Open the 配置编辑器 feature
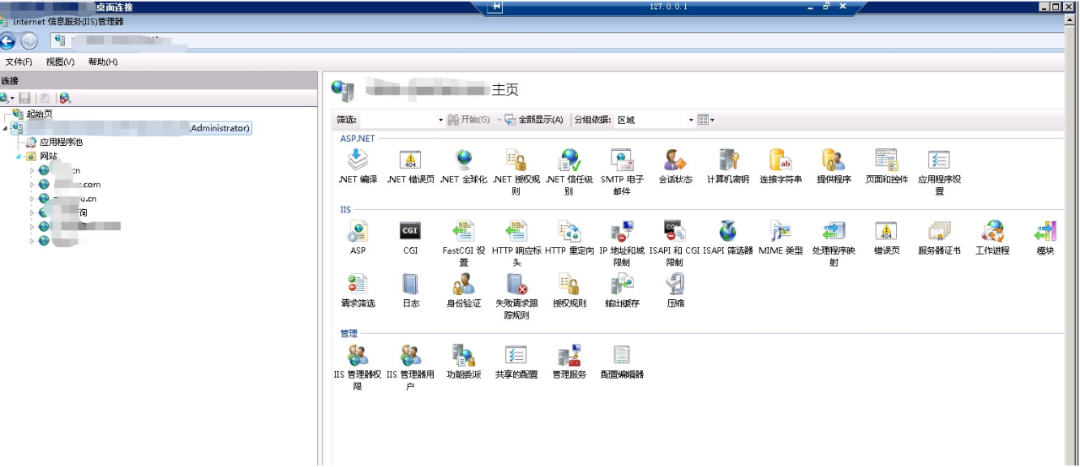Image resolution: width=1080 pixels, height=467 pixels. tap(621, 362)
